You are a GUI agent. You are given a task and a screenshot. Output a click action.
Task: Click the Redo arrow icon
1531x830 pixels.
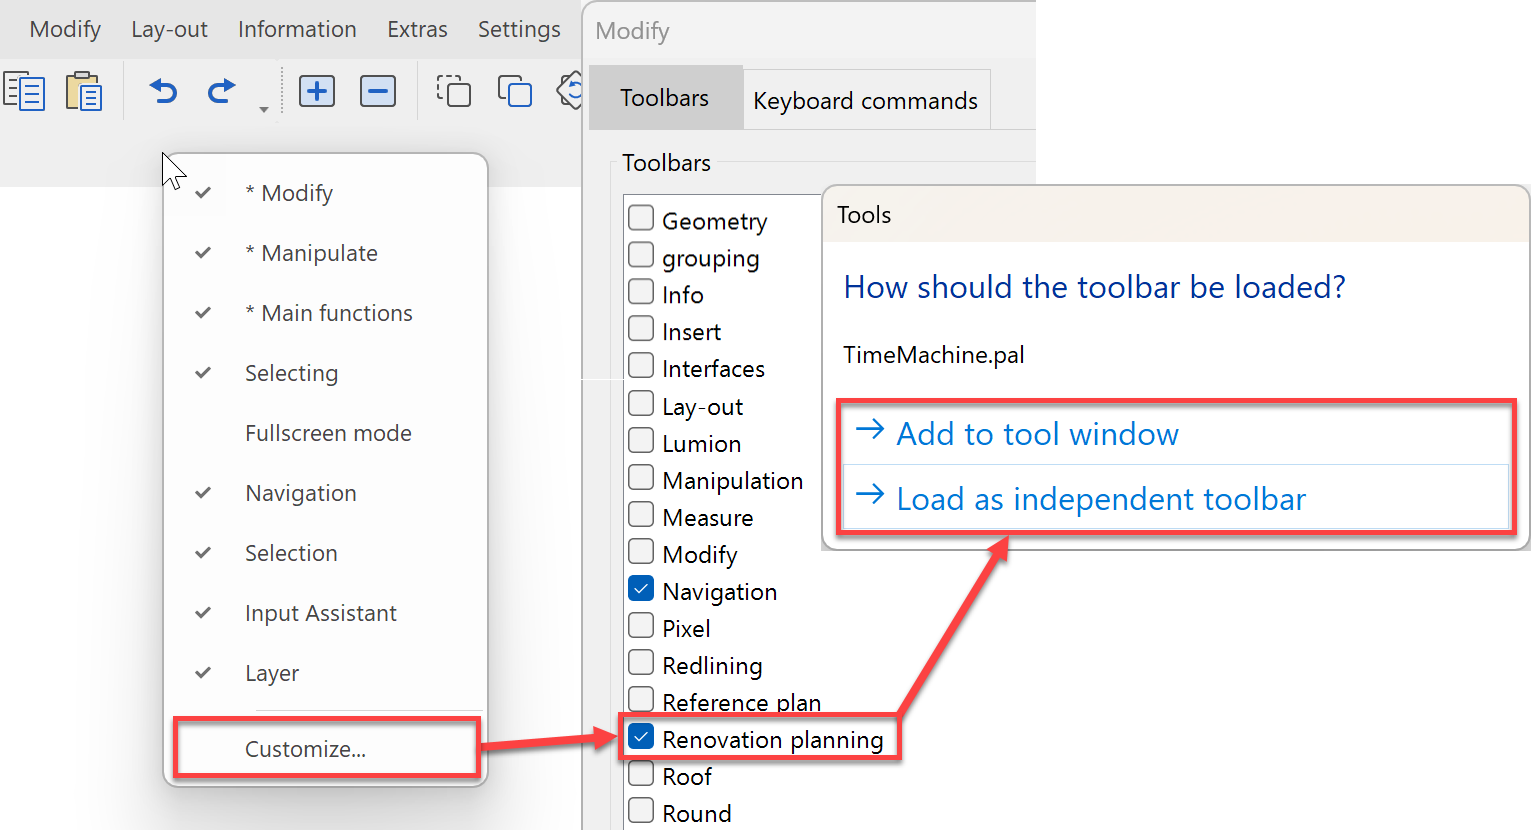point(221,92)
